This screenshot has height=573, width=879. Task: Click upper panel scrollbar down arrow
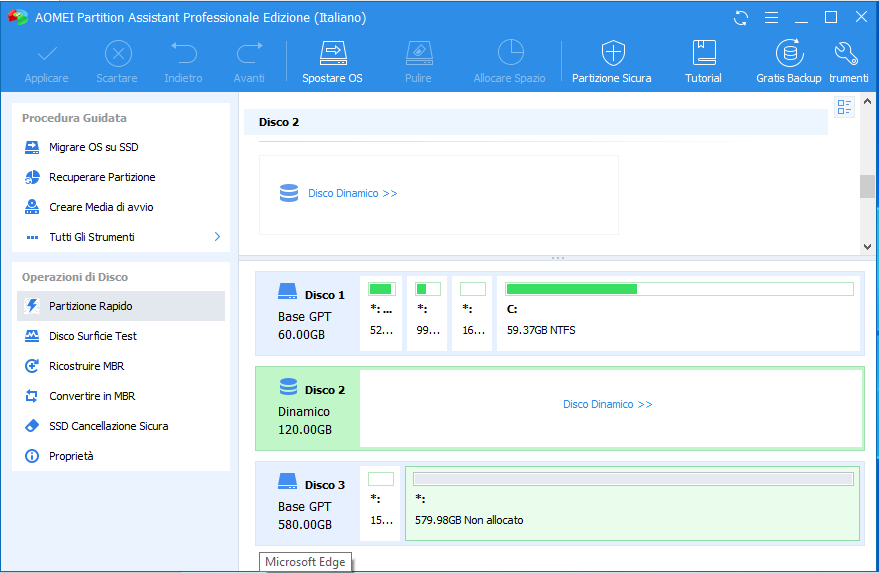867,247
